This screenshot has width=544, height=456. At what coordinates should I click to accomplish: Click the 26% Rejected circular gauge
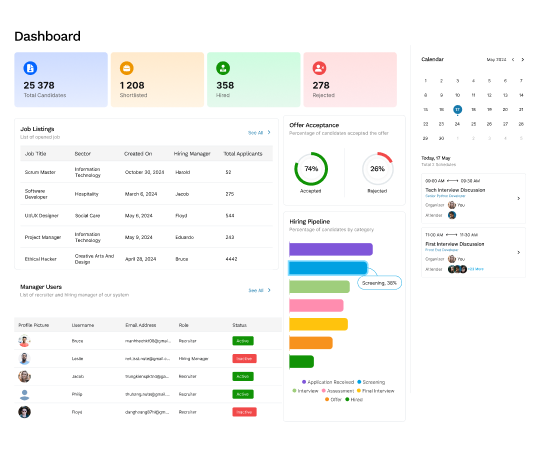[x=377, y=169]
